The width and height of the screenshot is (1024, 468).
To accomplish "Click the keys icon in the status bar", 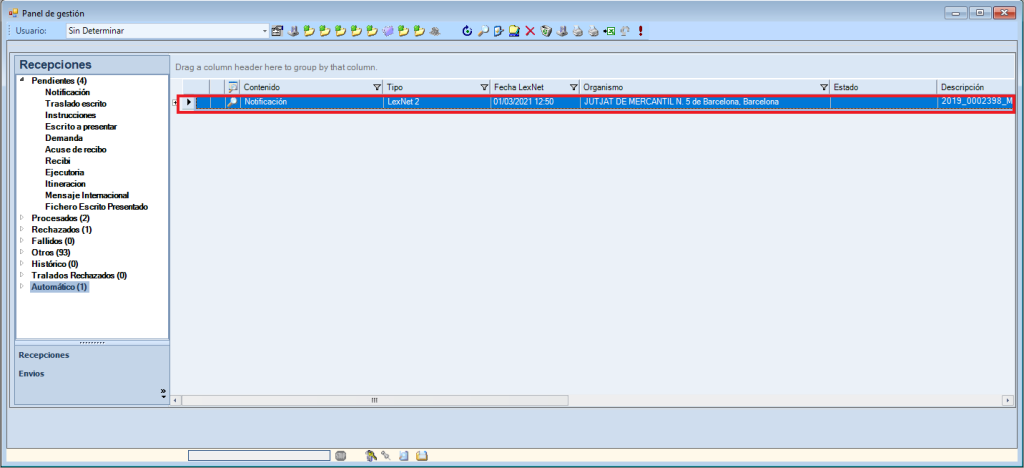I will coord(371,456).
